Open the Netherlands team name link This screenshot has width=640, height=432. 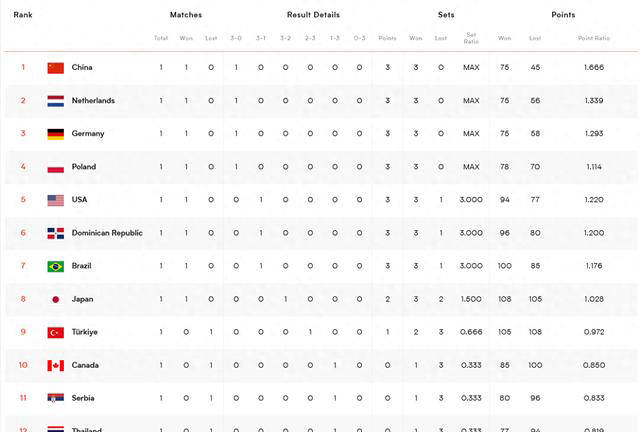[93, 100]
